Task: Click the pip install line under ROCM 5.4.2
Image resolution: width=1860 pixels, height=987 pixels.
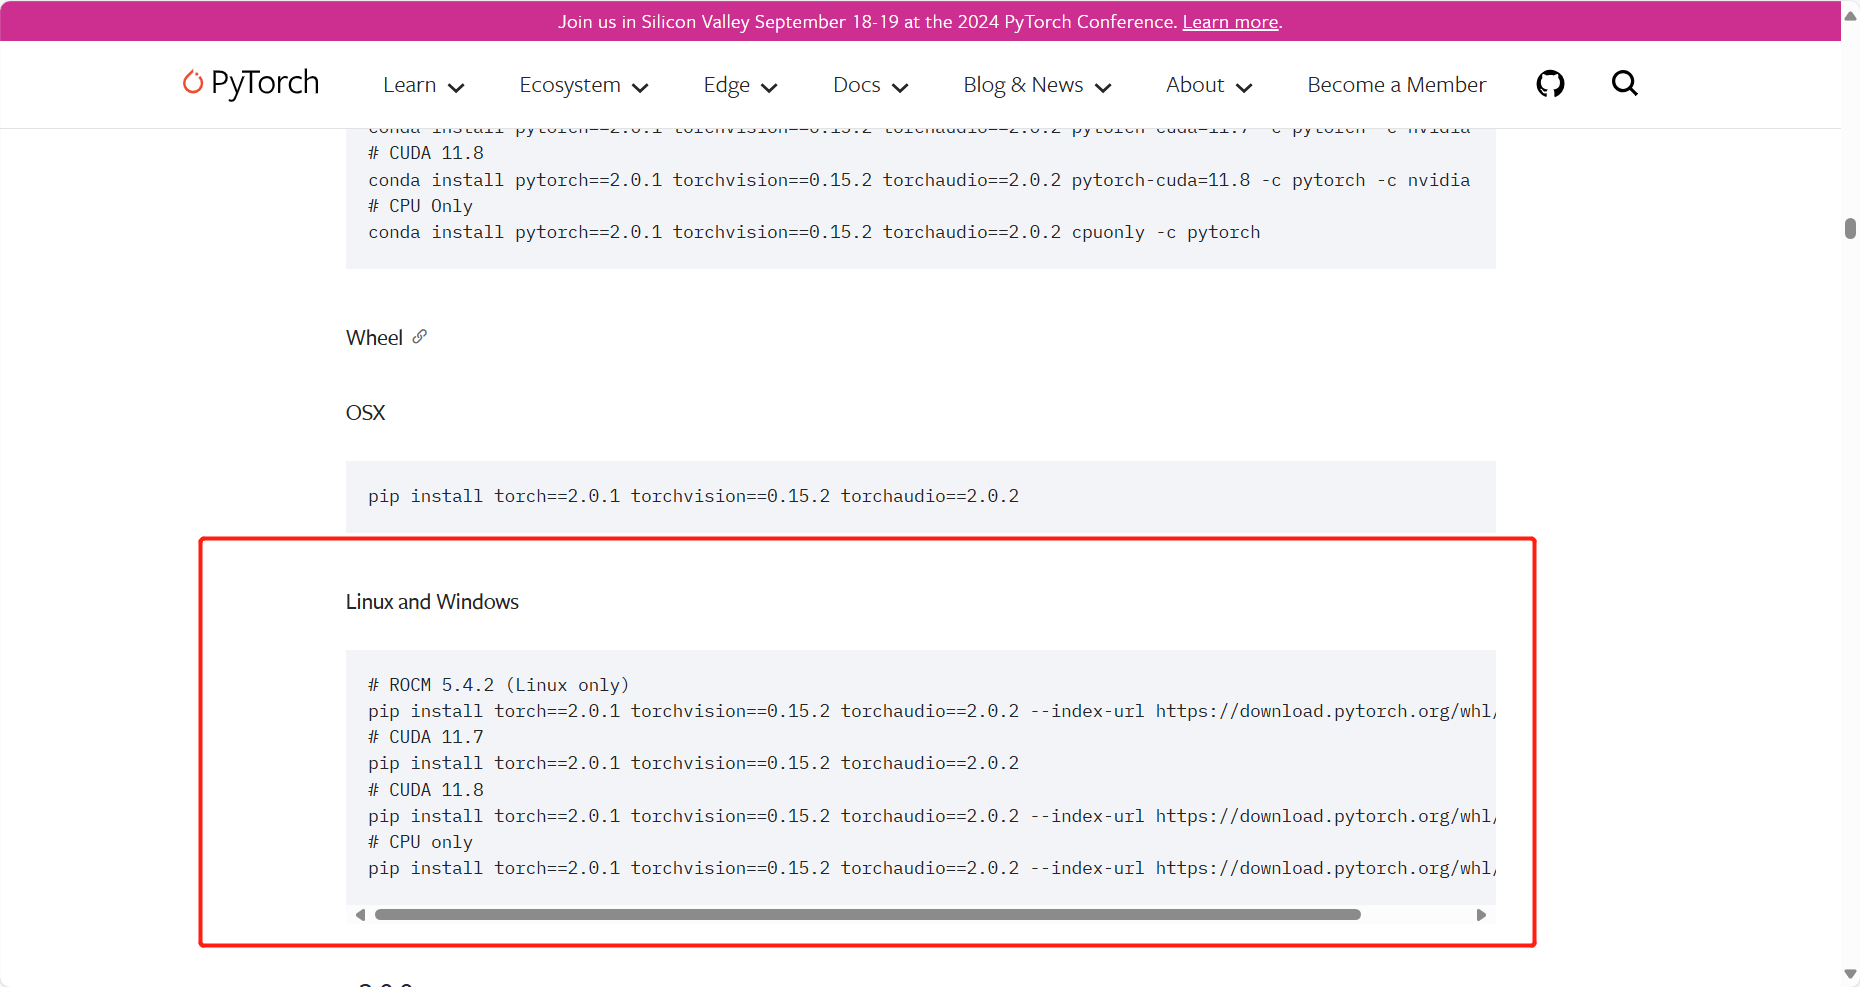Action: 932,711
